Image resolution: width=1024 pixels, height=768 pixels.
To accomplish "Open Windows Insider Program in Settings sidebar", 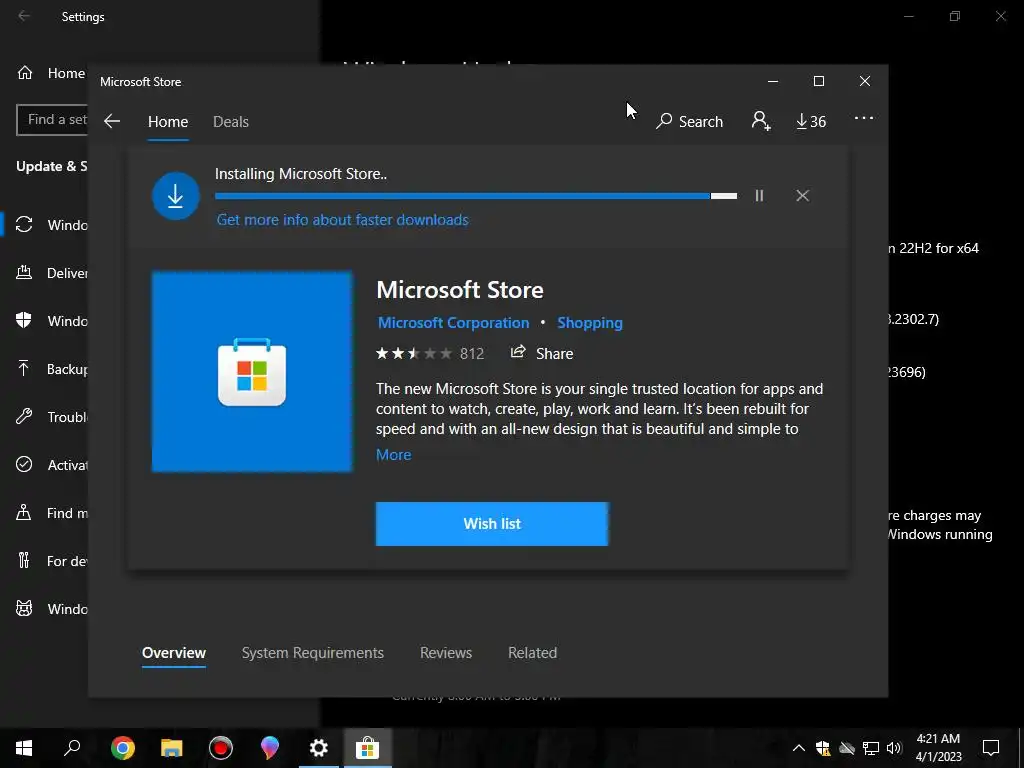I will (51, 609).
